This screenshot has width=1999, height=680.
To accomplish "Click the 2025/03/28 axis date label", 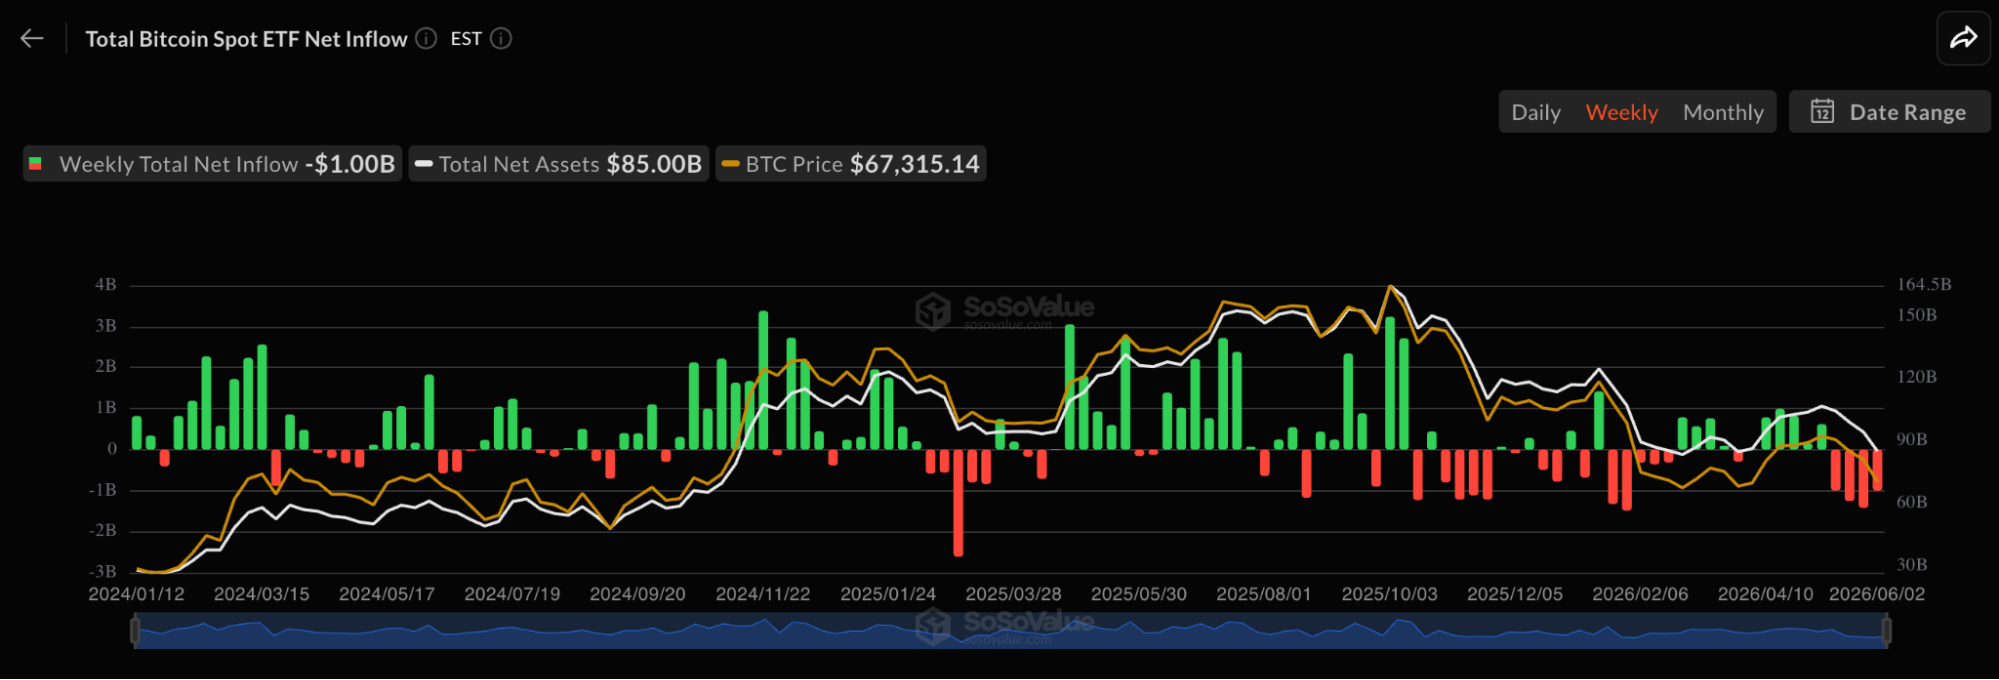I will (x=1013, y=594).
